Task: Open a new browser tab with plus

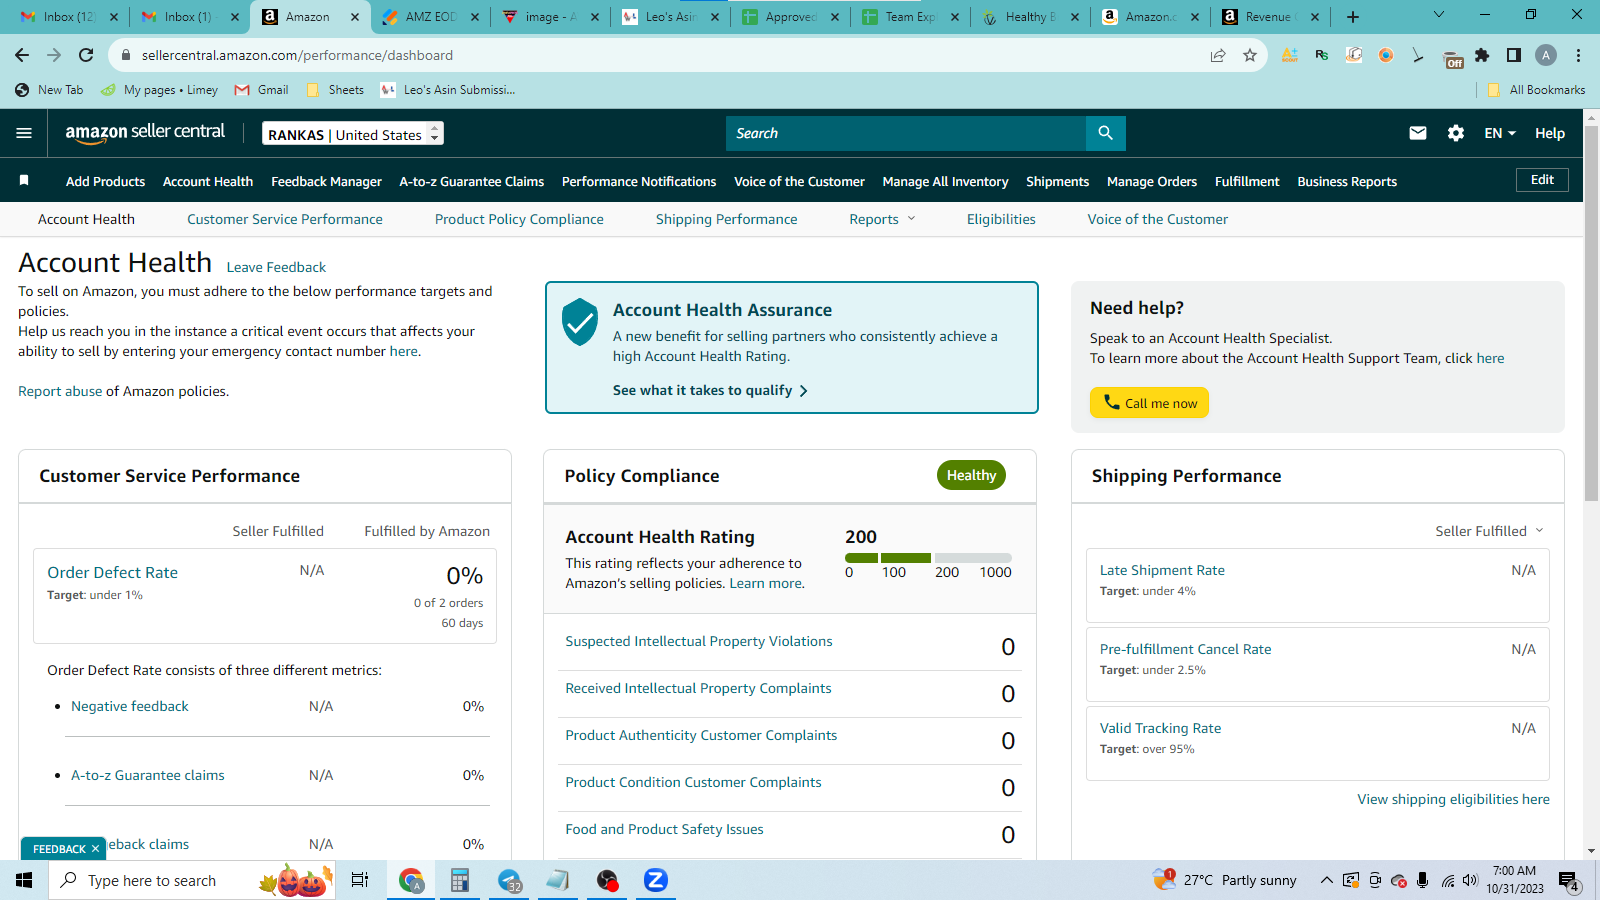Action: pyautogui.click(x=1353, y=17)
